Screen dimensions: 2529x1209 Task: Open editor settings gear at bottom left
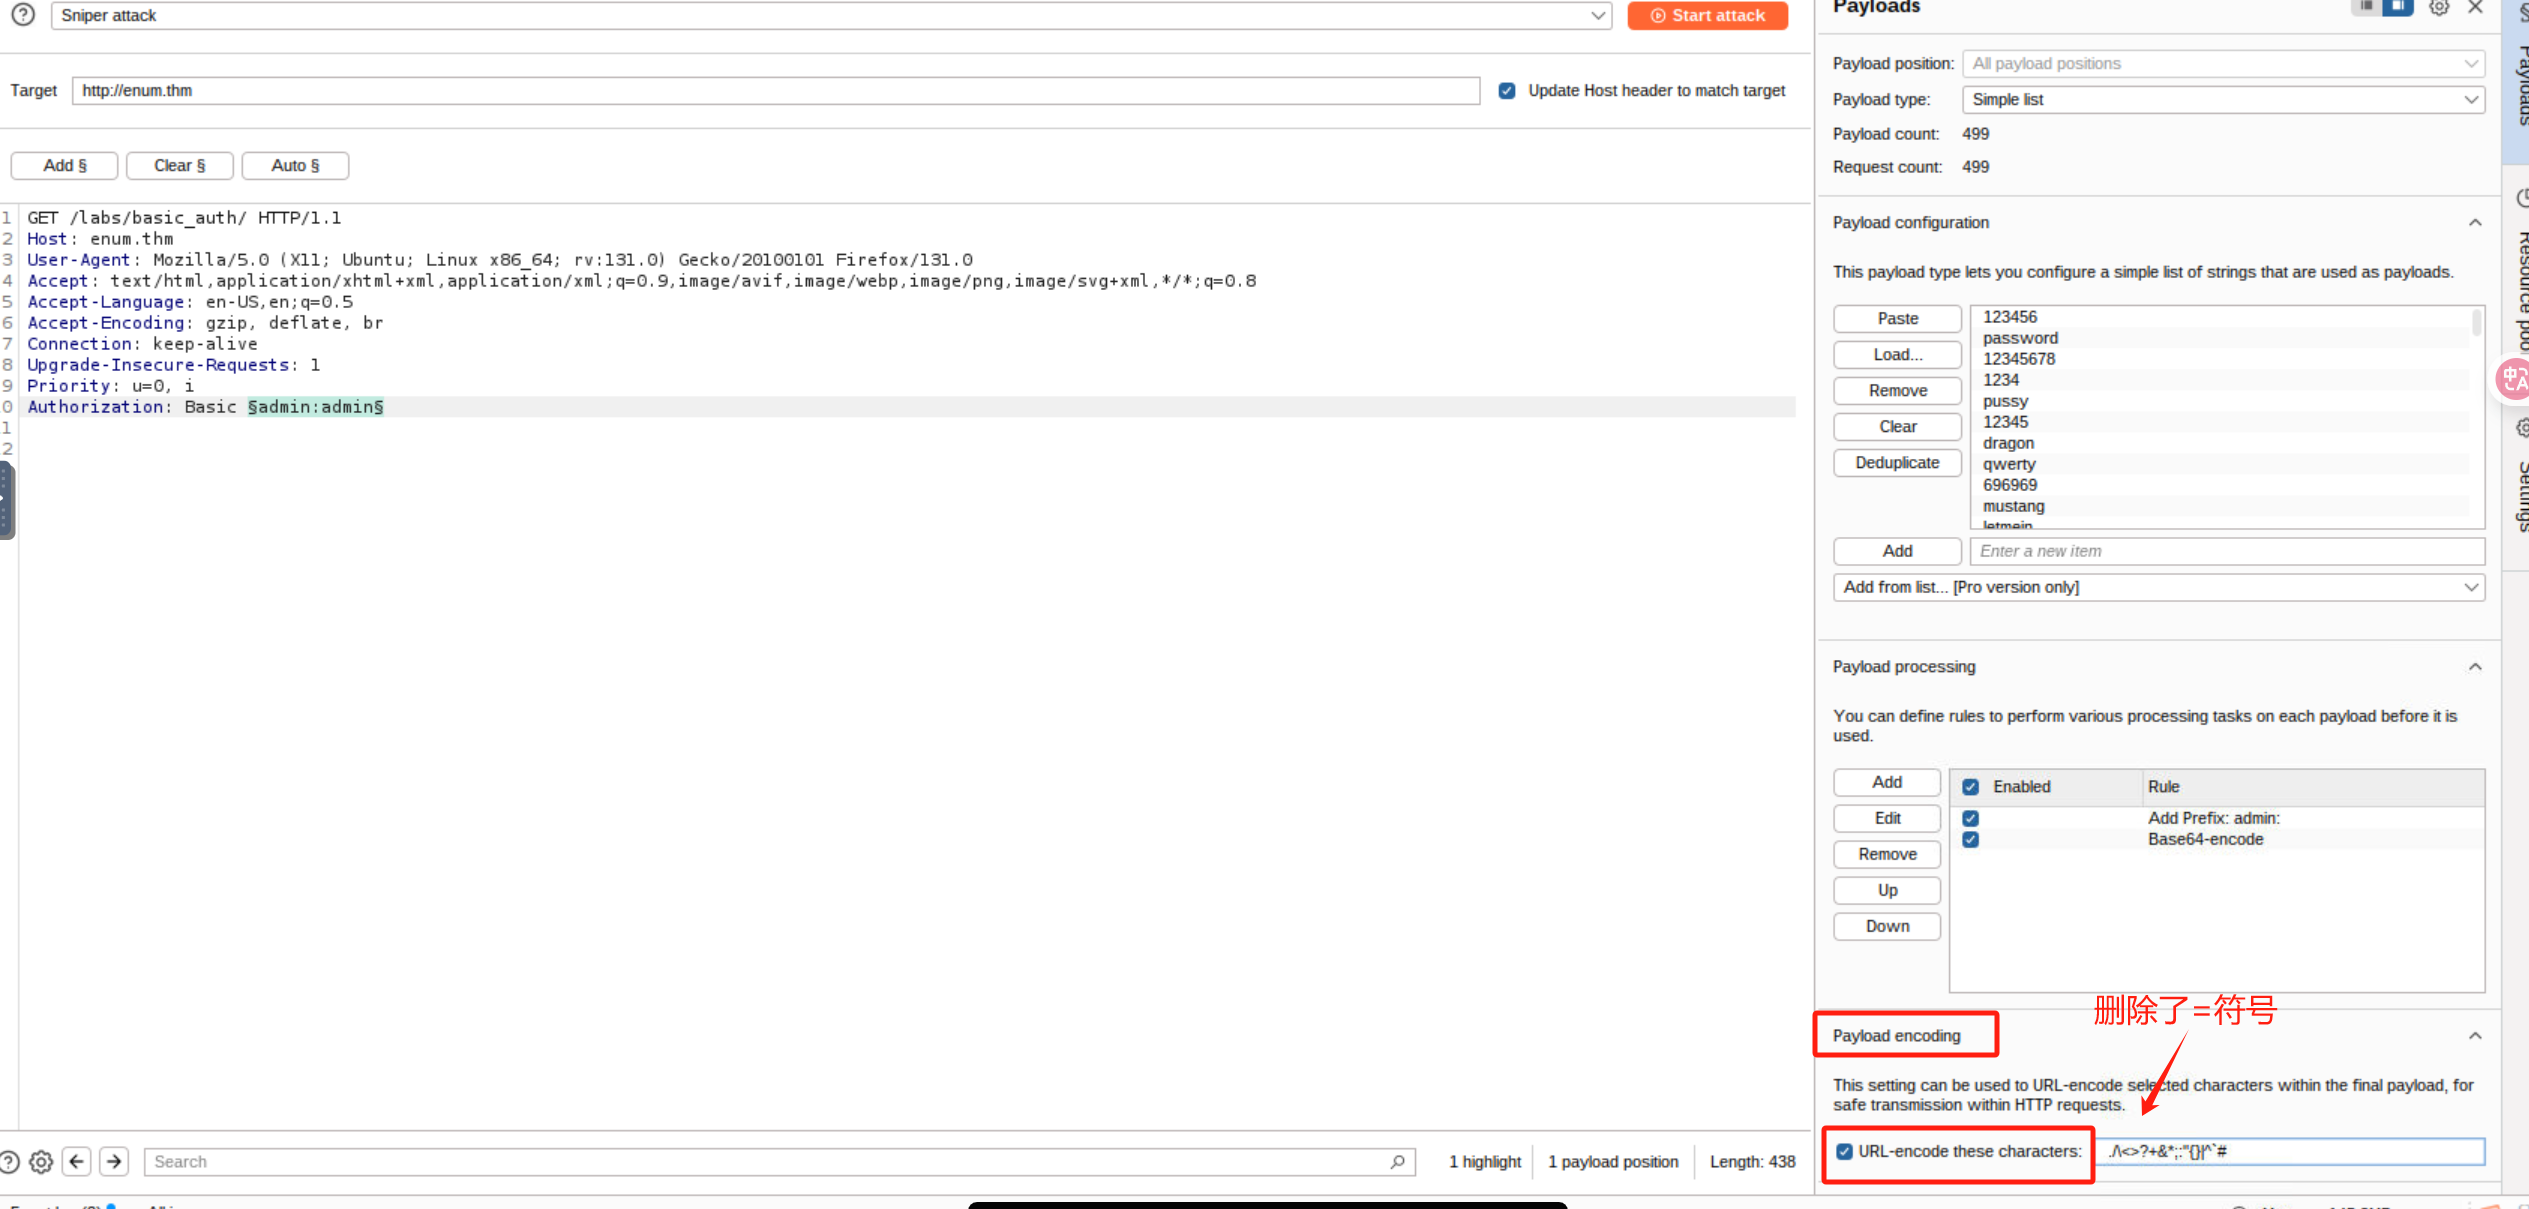[x=41, y=1161]
